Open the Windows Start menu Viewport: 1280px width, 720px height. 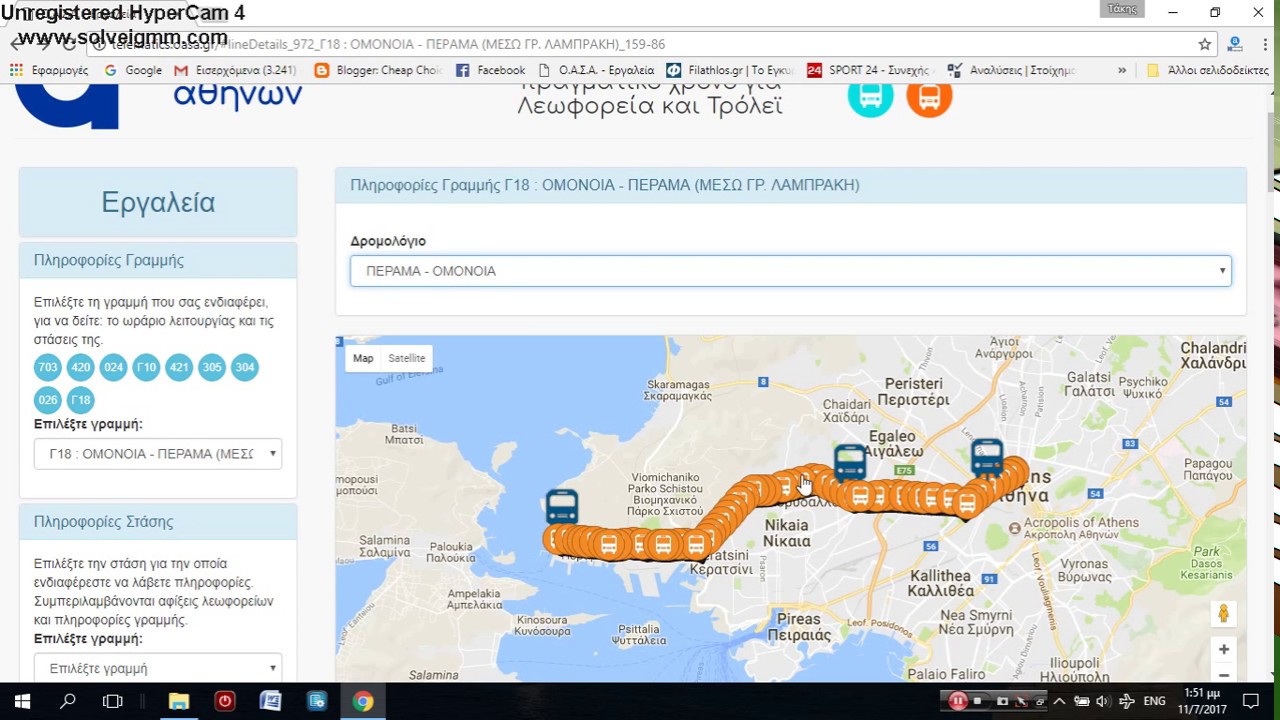click(x=22, y=701)
